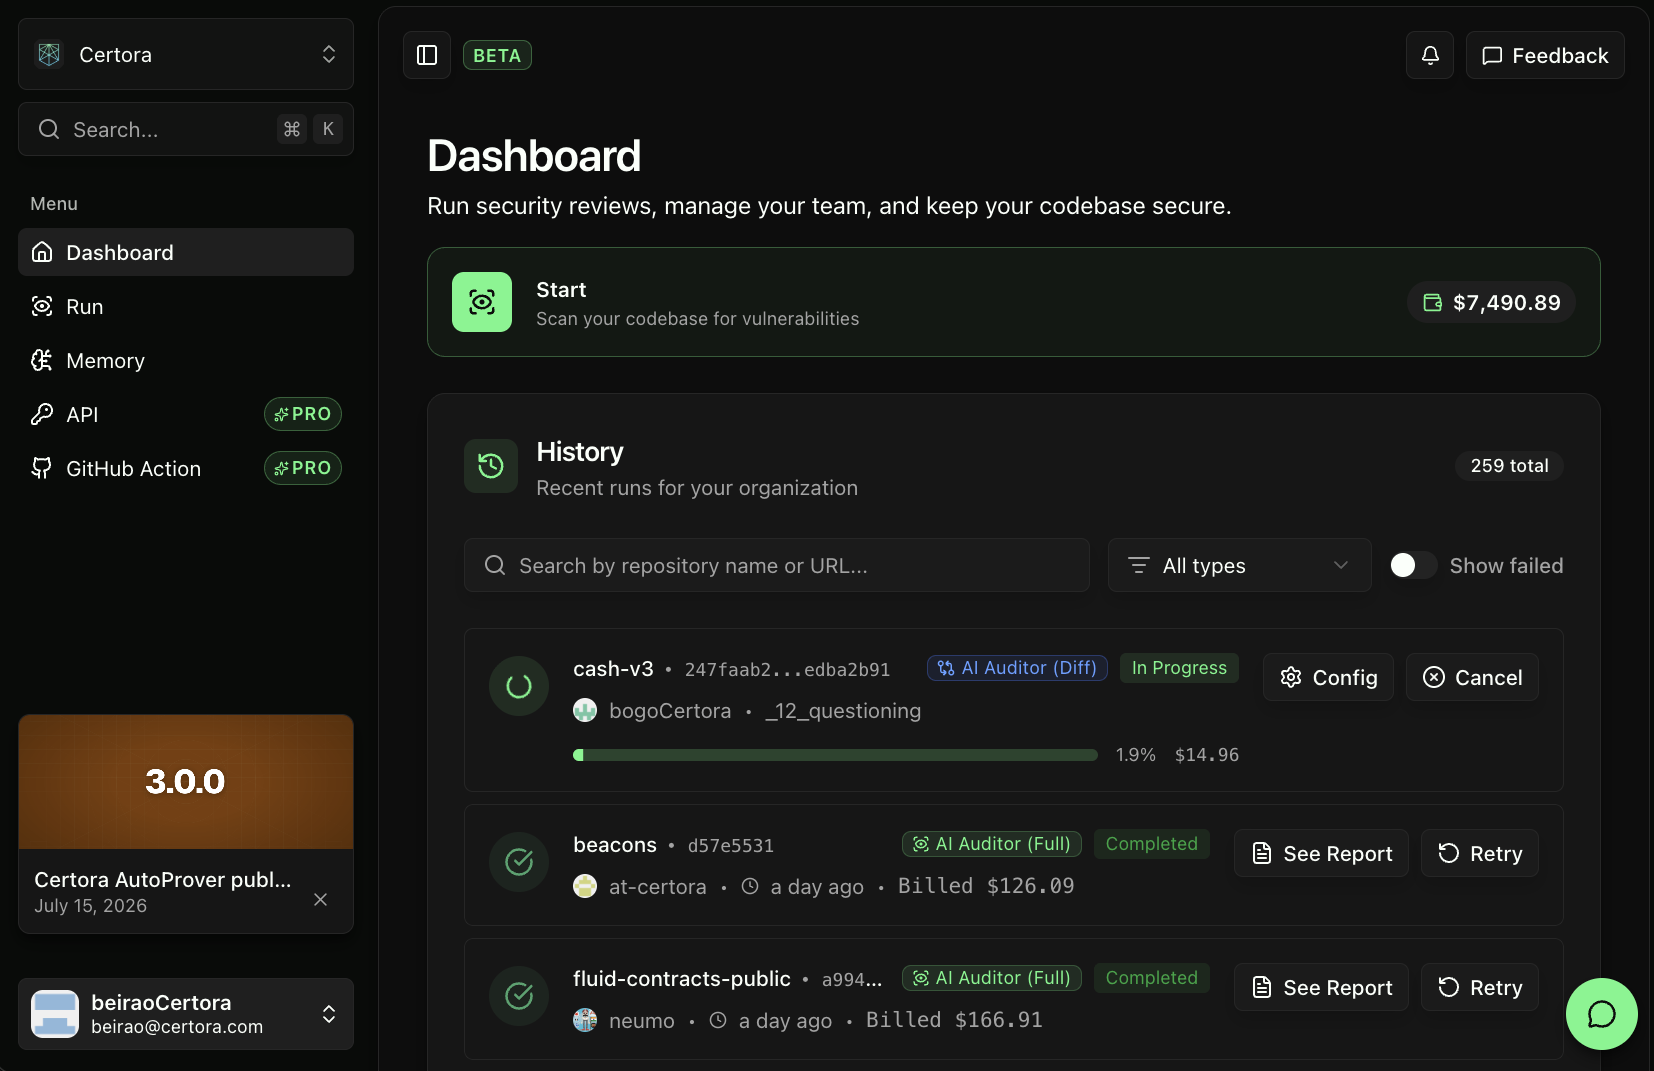Click commit hash d57e5531
The image size is (1654, 1071).
pos(731,845)
